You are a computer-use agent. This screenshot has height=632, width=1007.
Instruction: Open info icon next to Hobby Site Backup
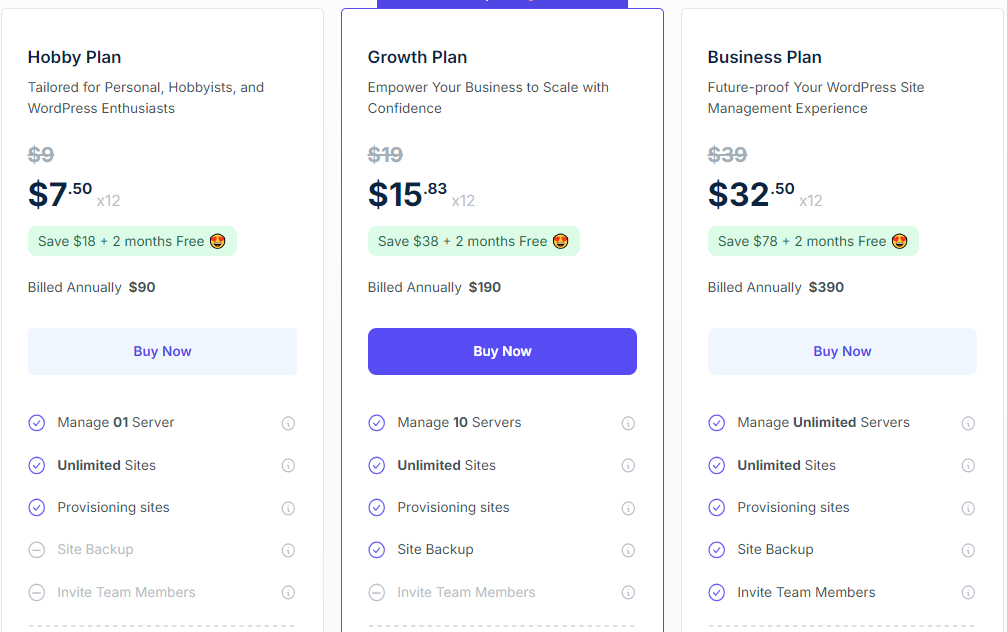288,550
